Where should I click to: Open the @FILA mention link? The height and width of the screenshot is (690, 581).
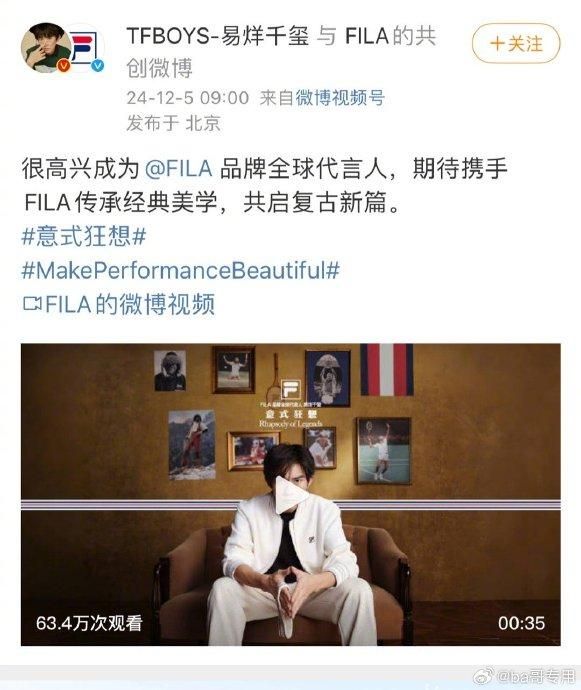click(179, 169)
